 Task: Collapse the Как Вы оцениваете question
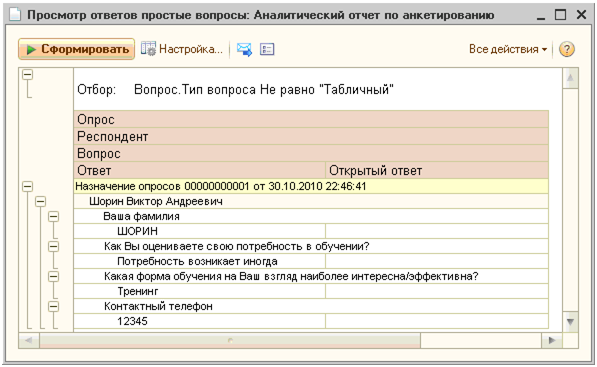tap(54, 247)
